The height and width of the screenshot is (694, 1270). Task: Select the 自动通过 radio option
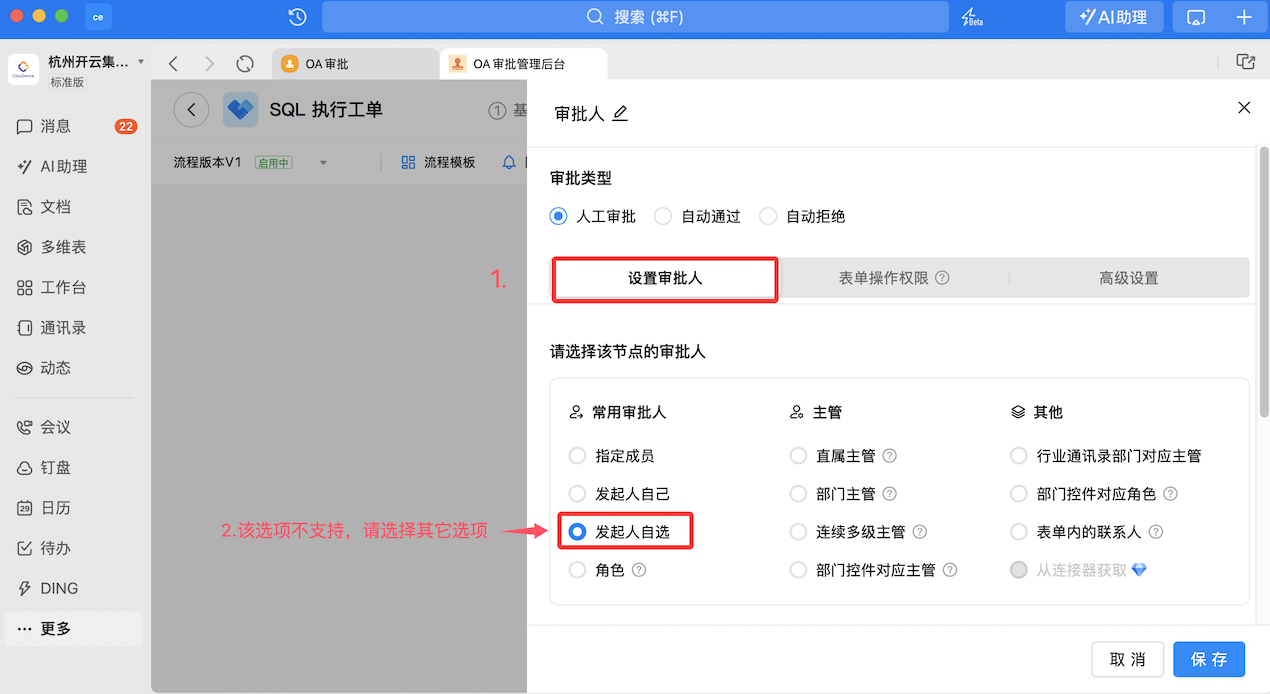(662, 216)
